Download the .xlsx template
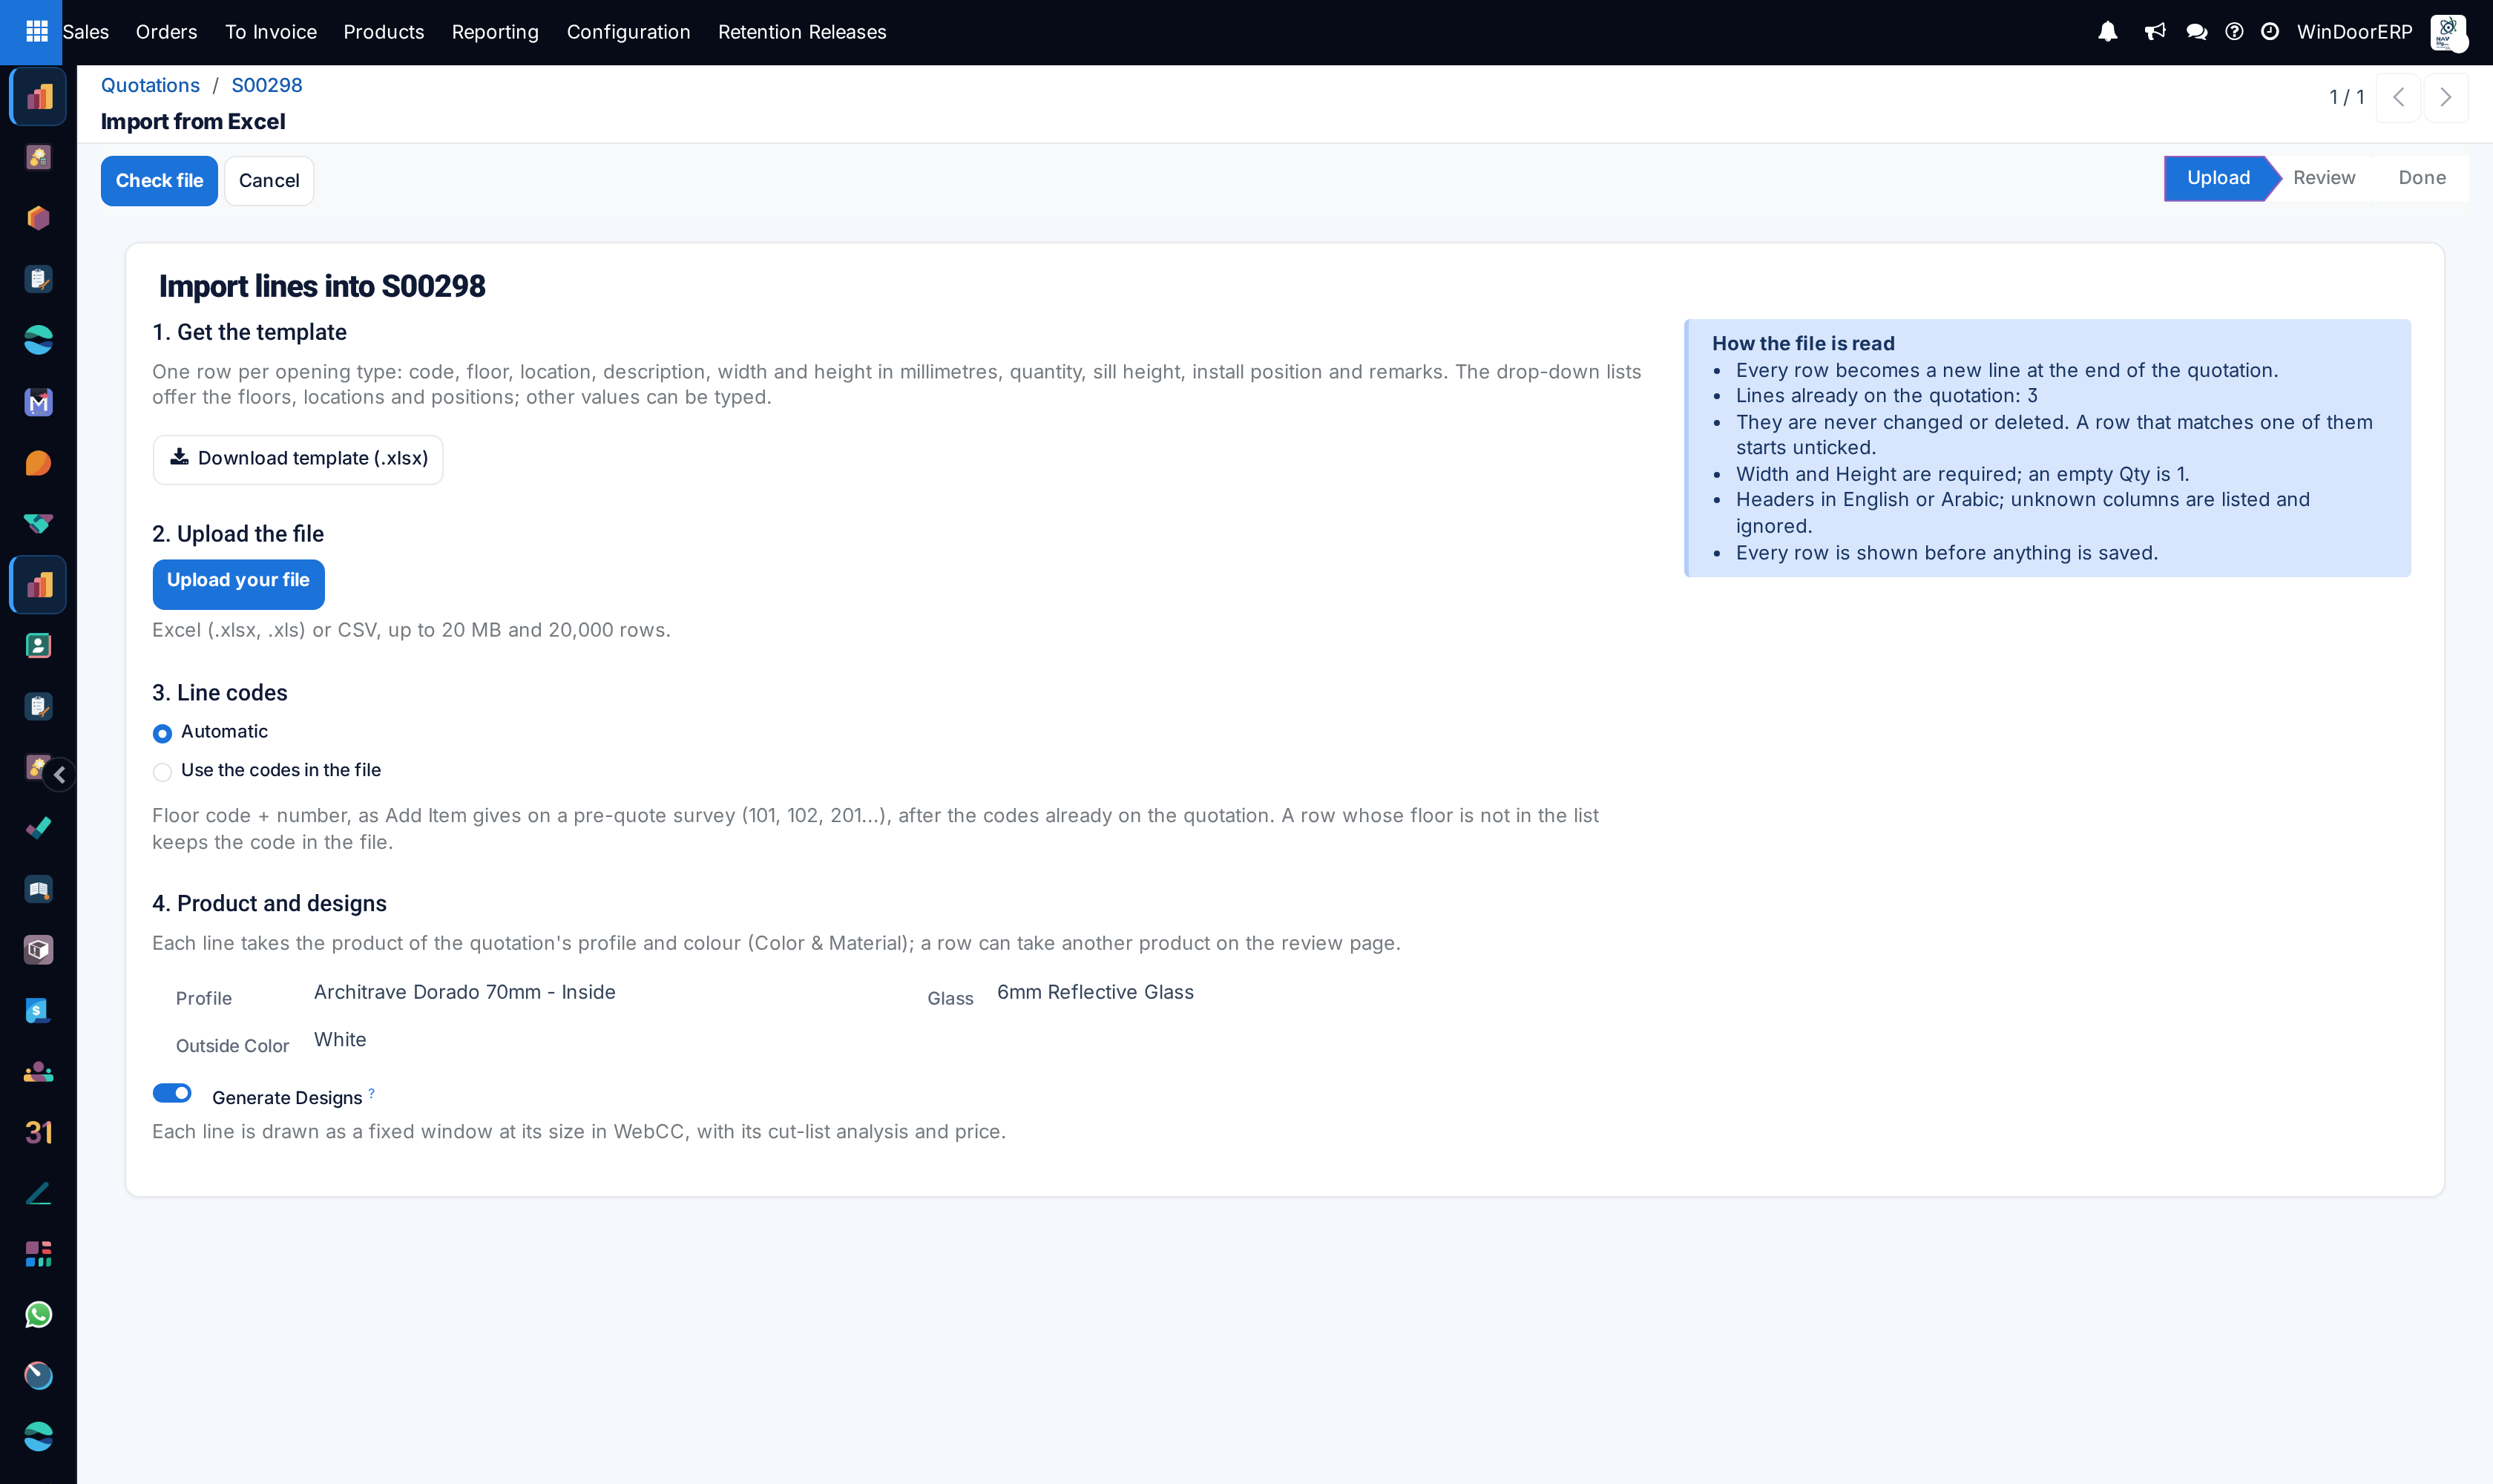Viewport: 2493px width, 1484px height. 298,459
